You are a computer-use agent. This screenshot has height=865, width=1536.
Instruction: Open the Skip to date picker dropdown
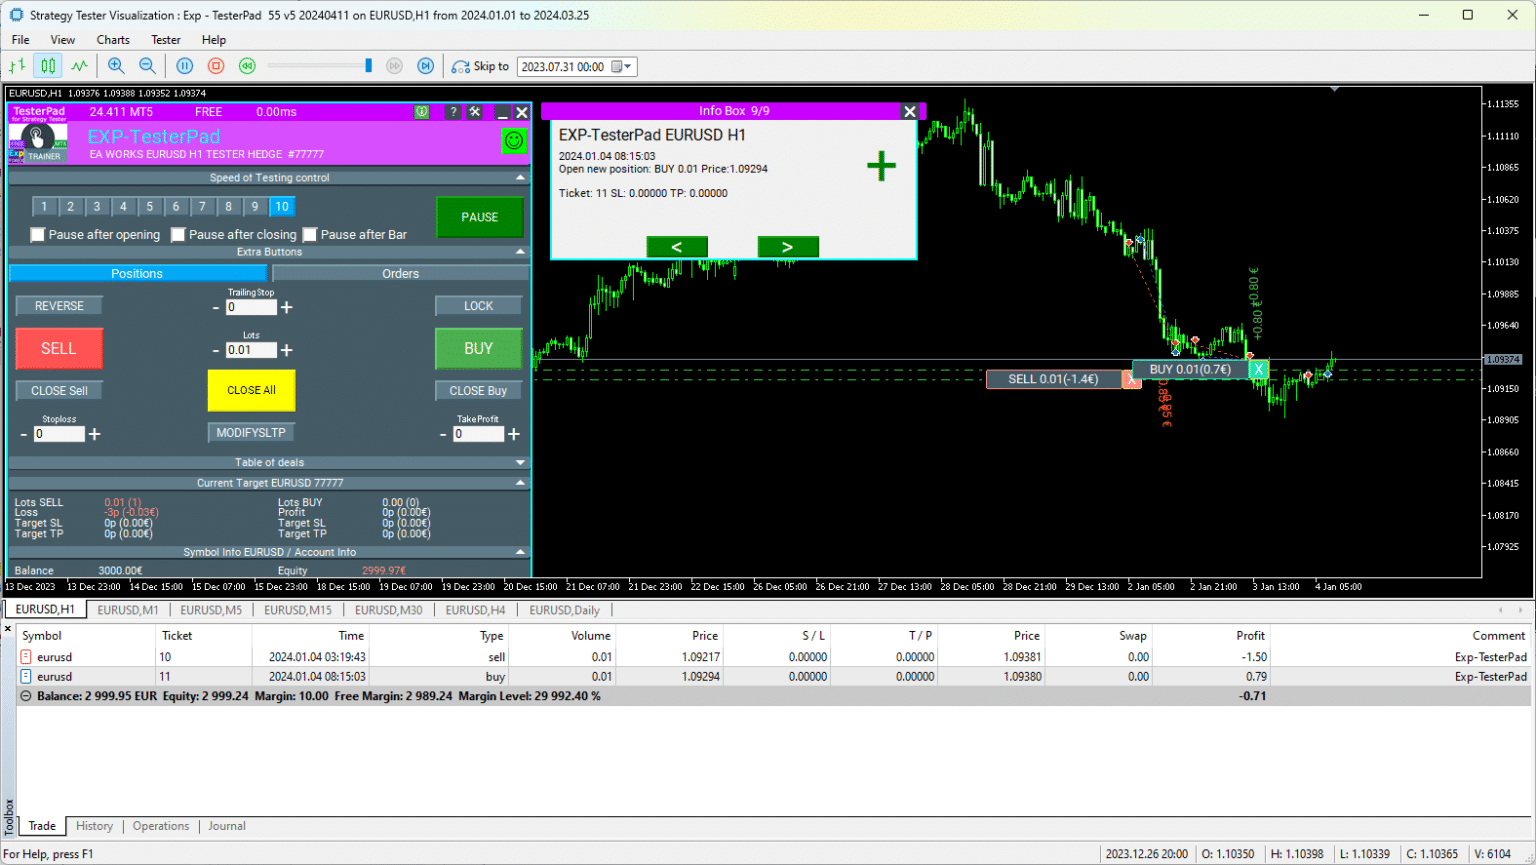[625, 66]
